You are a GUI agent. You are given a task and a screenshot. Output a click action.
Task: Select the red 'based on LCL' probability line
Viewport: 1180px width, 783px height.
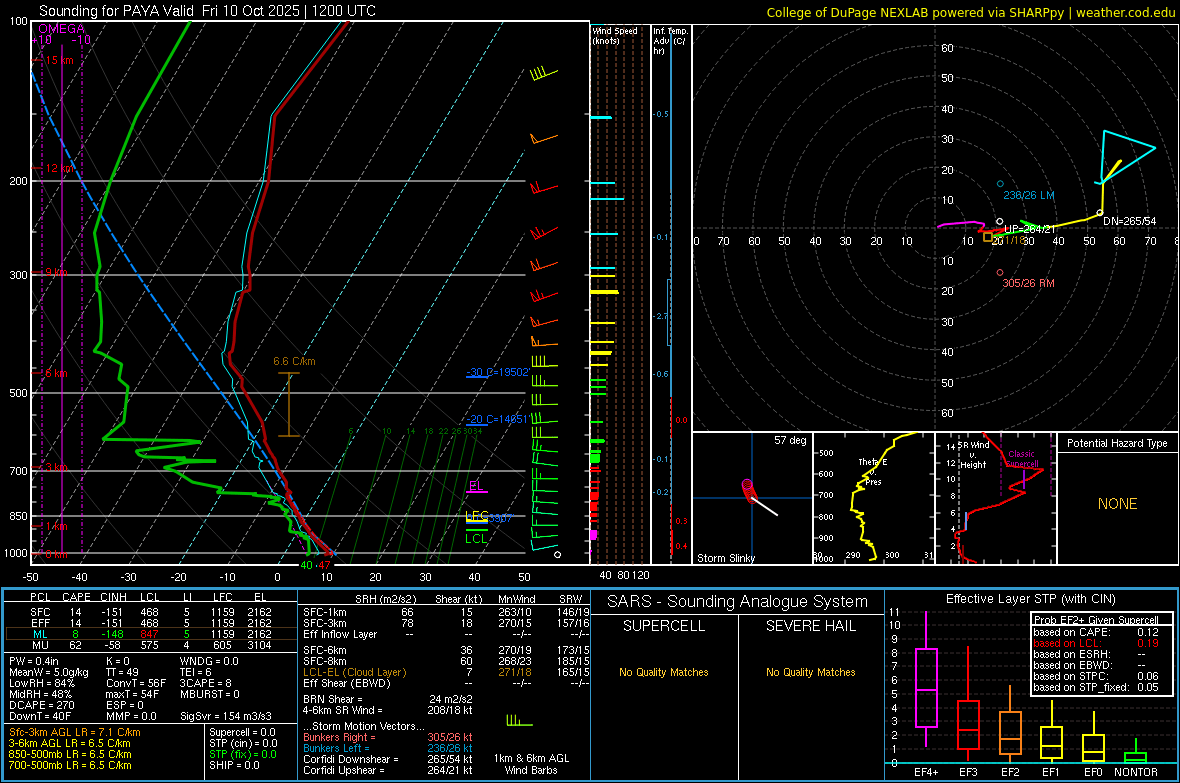click(1096, 643)
